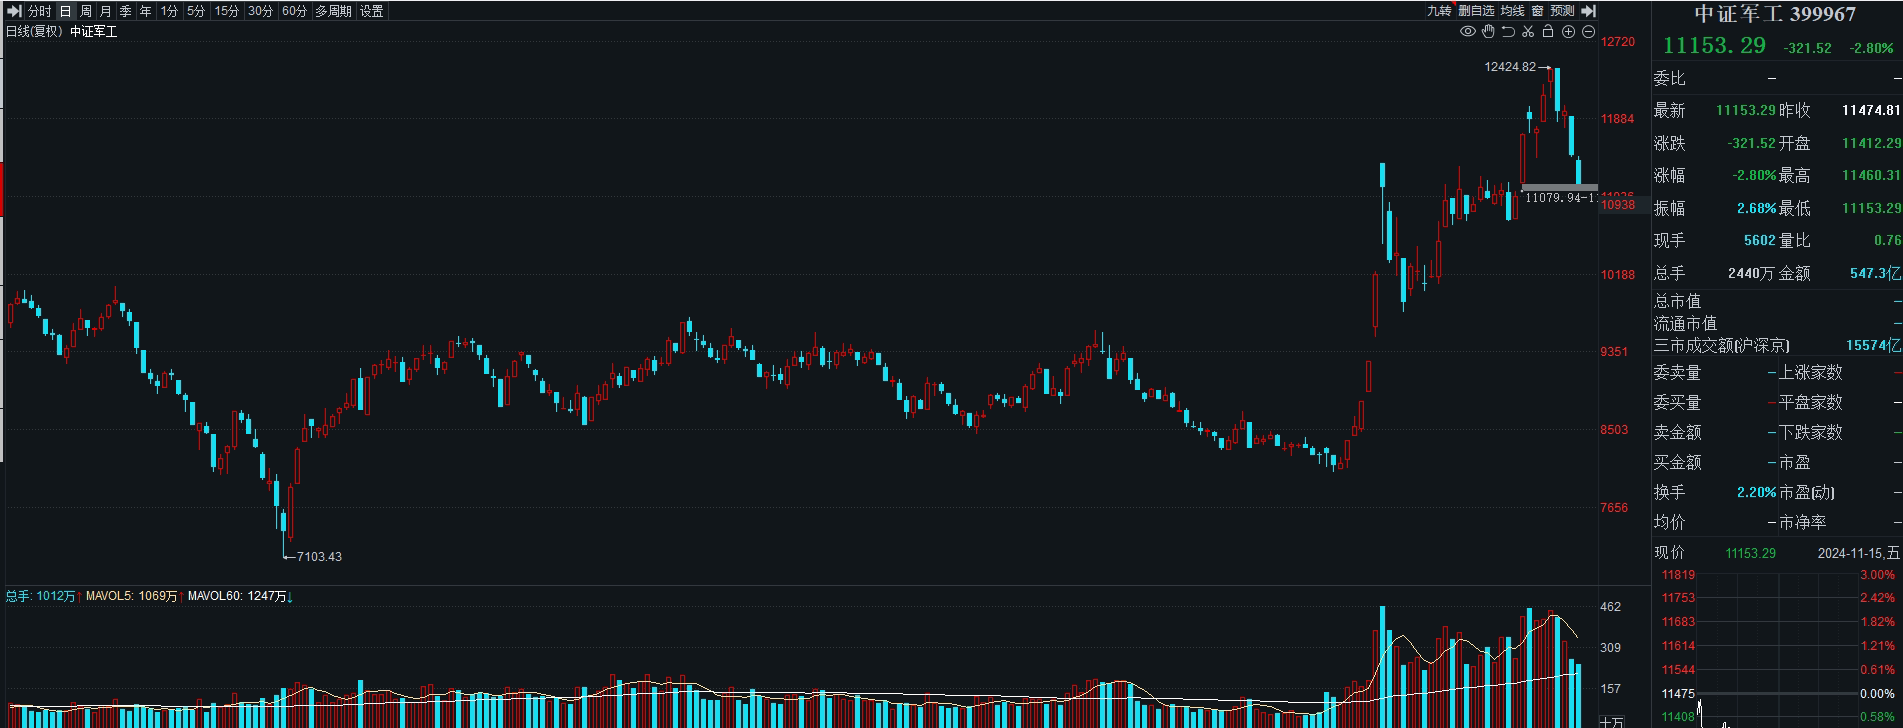Toggle the eye visibility icon on chart
The image size is (1903, 728).
click(1468, 32)
